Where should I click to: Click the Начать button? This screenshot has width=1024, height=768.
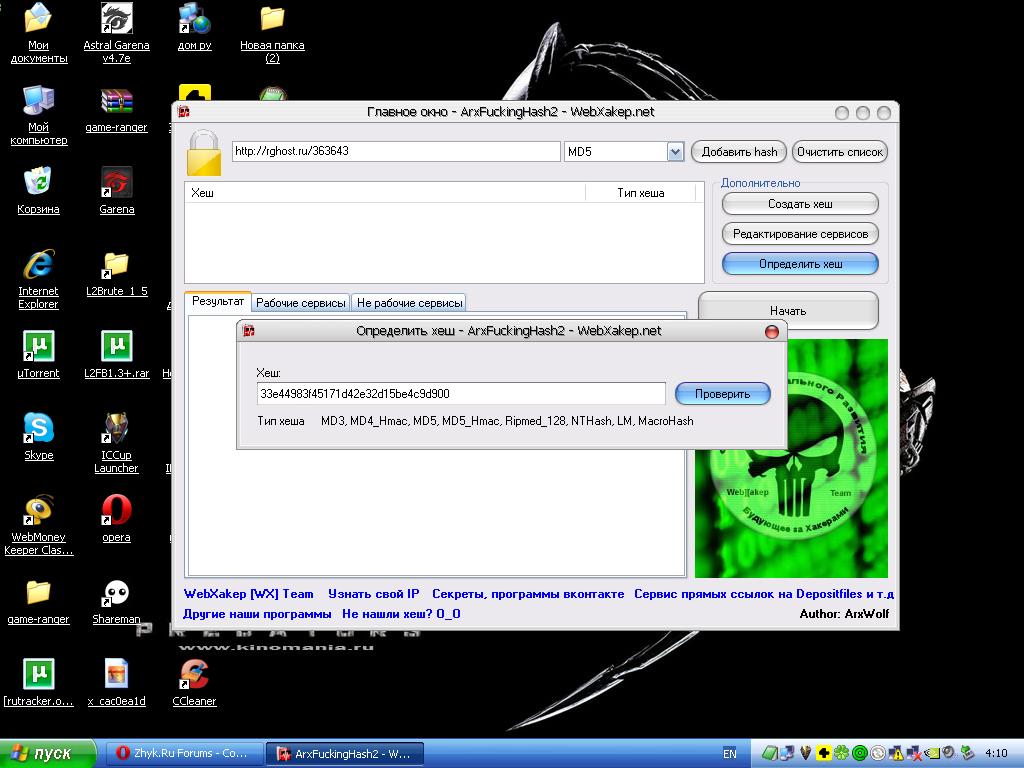coord(788,311)
